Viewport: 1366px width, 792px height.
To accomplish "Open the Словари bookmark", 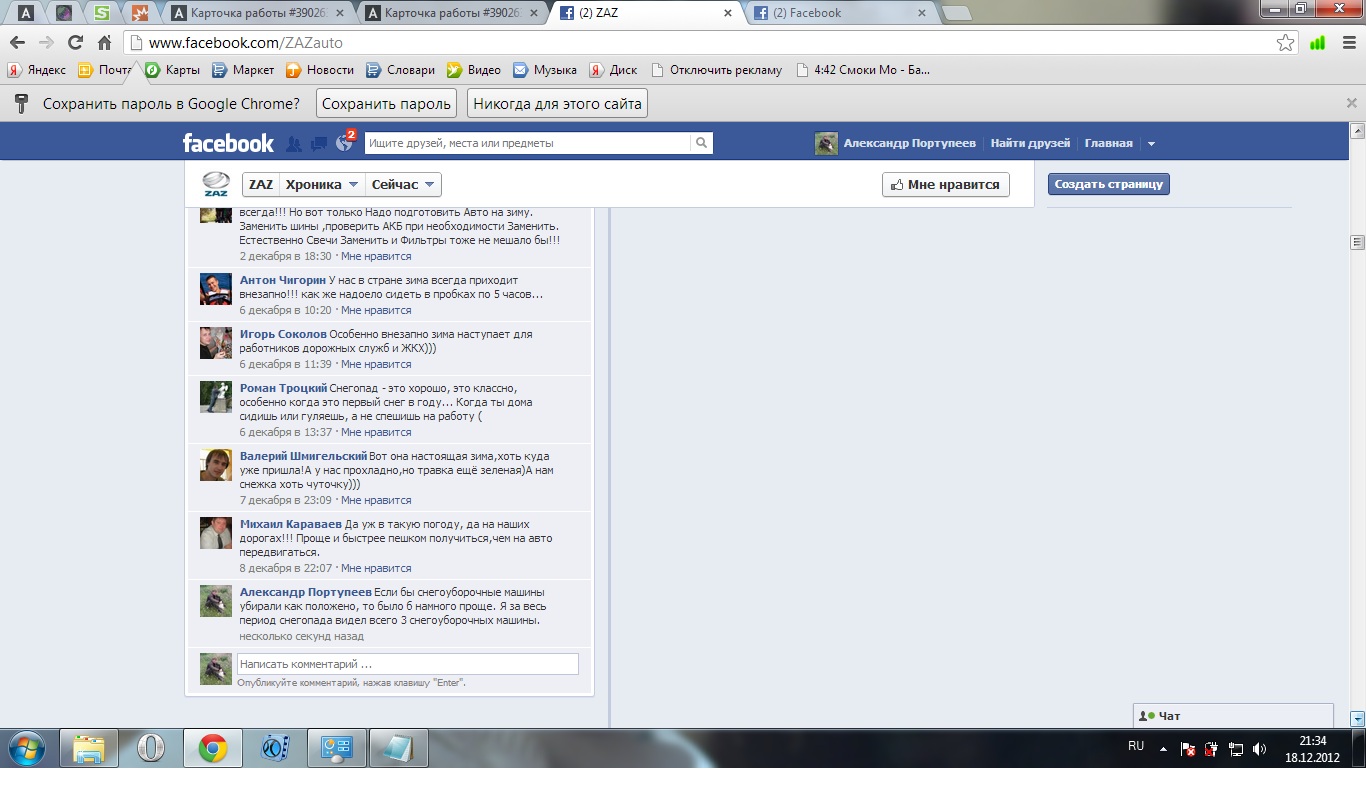I will (x=400, y=70).
